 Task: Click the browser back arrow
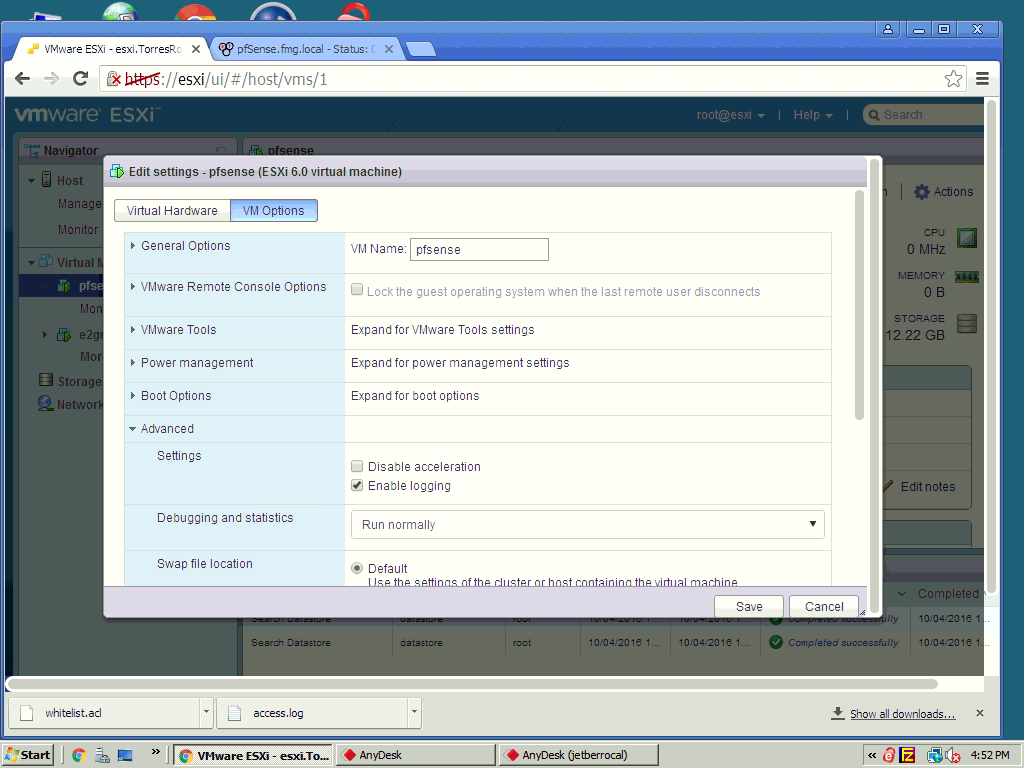[22, 79]
